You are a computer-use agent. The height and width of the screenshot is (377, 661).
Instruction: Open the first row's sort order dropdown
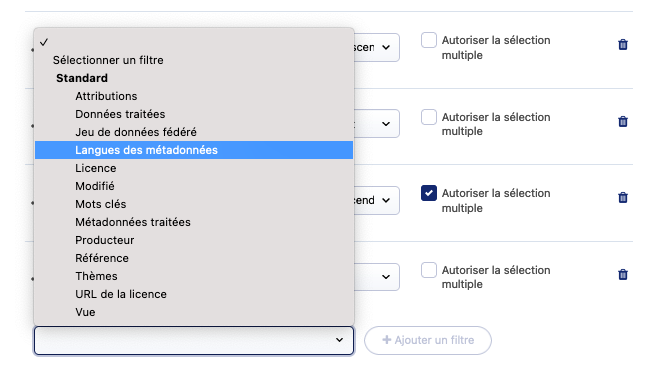point(376,48)
